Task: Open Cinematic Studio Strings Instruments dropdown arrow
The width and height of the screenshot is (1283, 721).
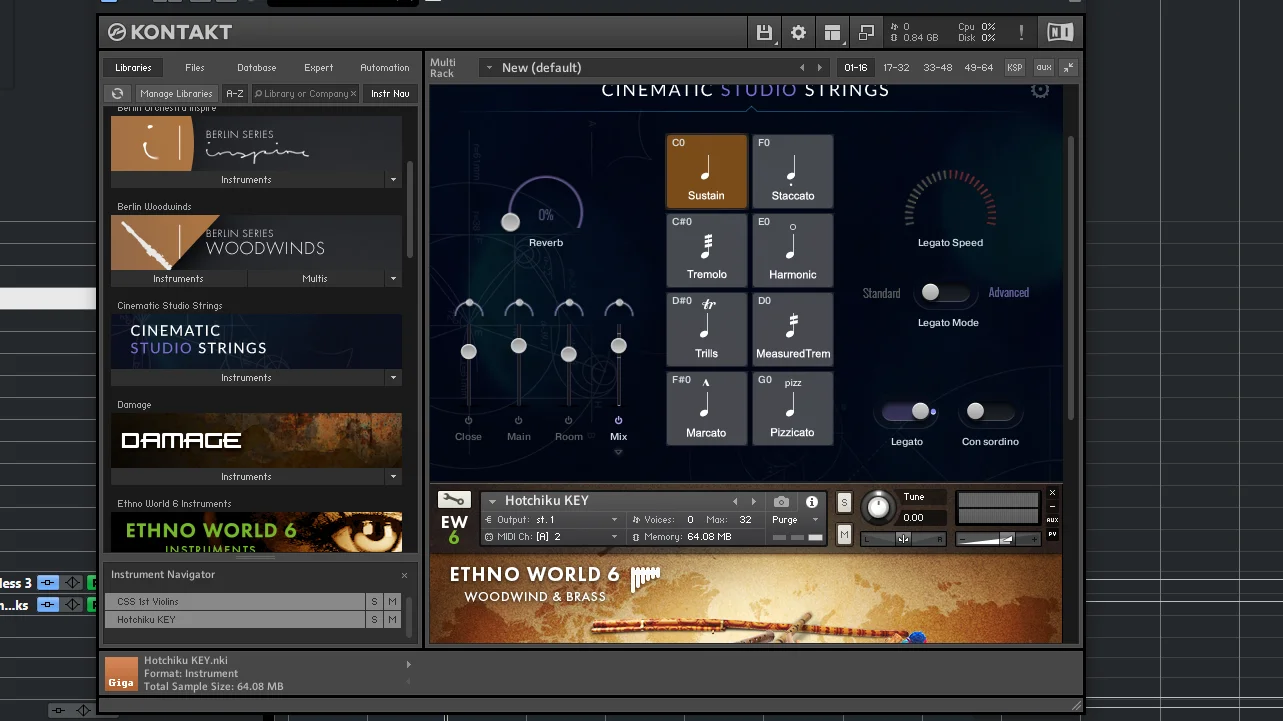Action: tap(393, 378)
